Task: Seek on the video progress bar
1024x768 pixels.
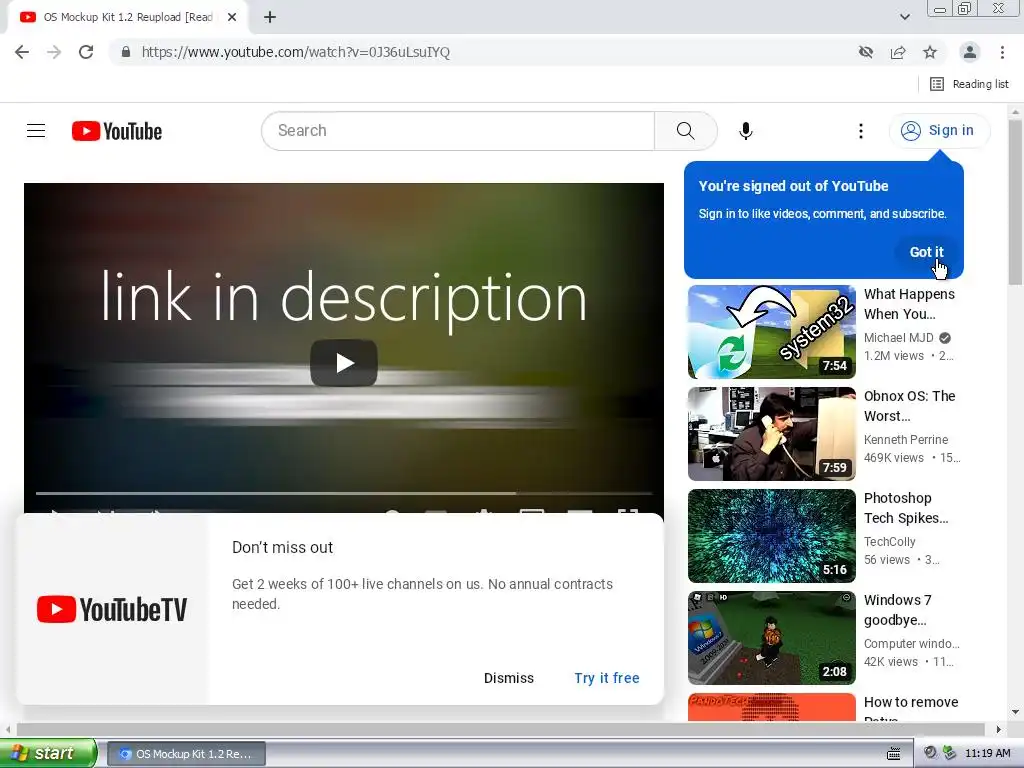Action: click(344, 493)
